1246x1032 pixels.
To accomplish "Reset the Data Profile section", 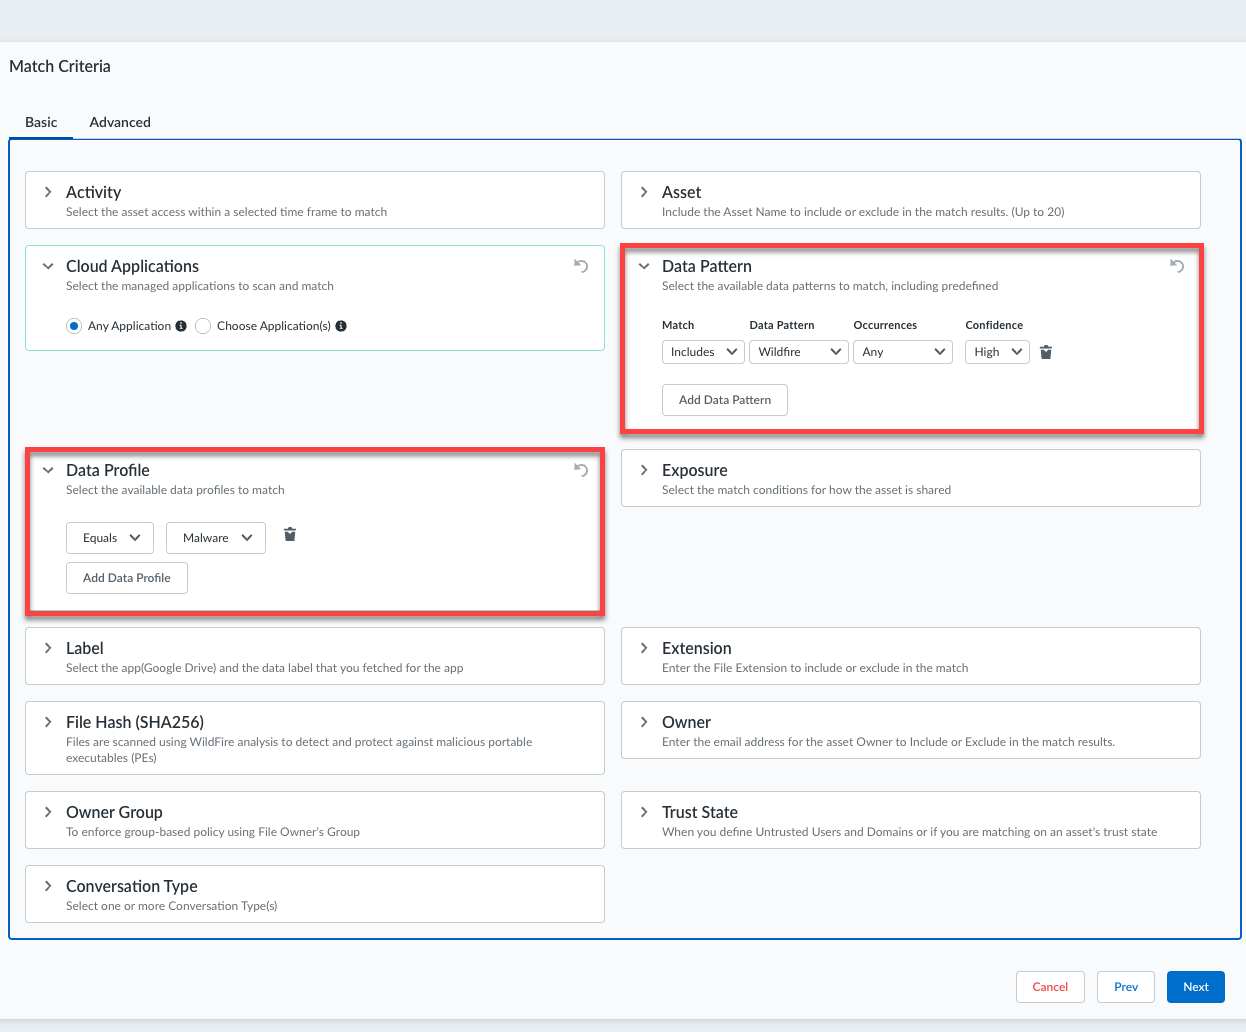I will tap(581, 470).
